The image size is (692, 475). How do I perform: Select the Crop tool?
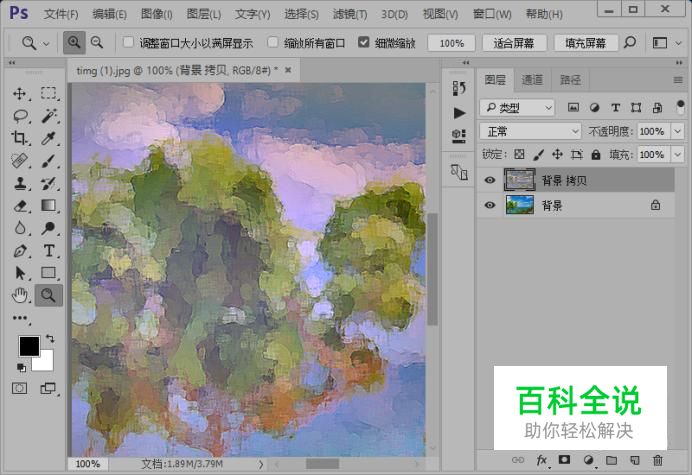pos(19,138)
